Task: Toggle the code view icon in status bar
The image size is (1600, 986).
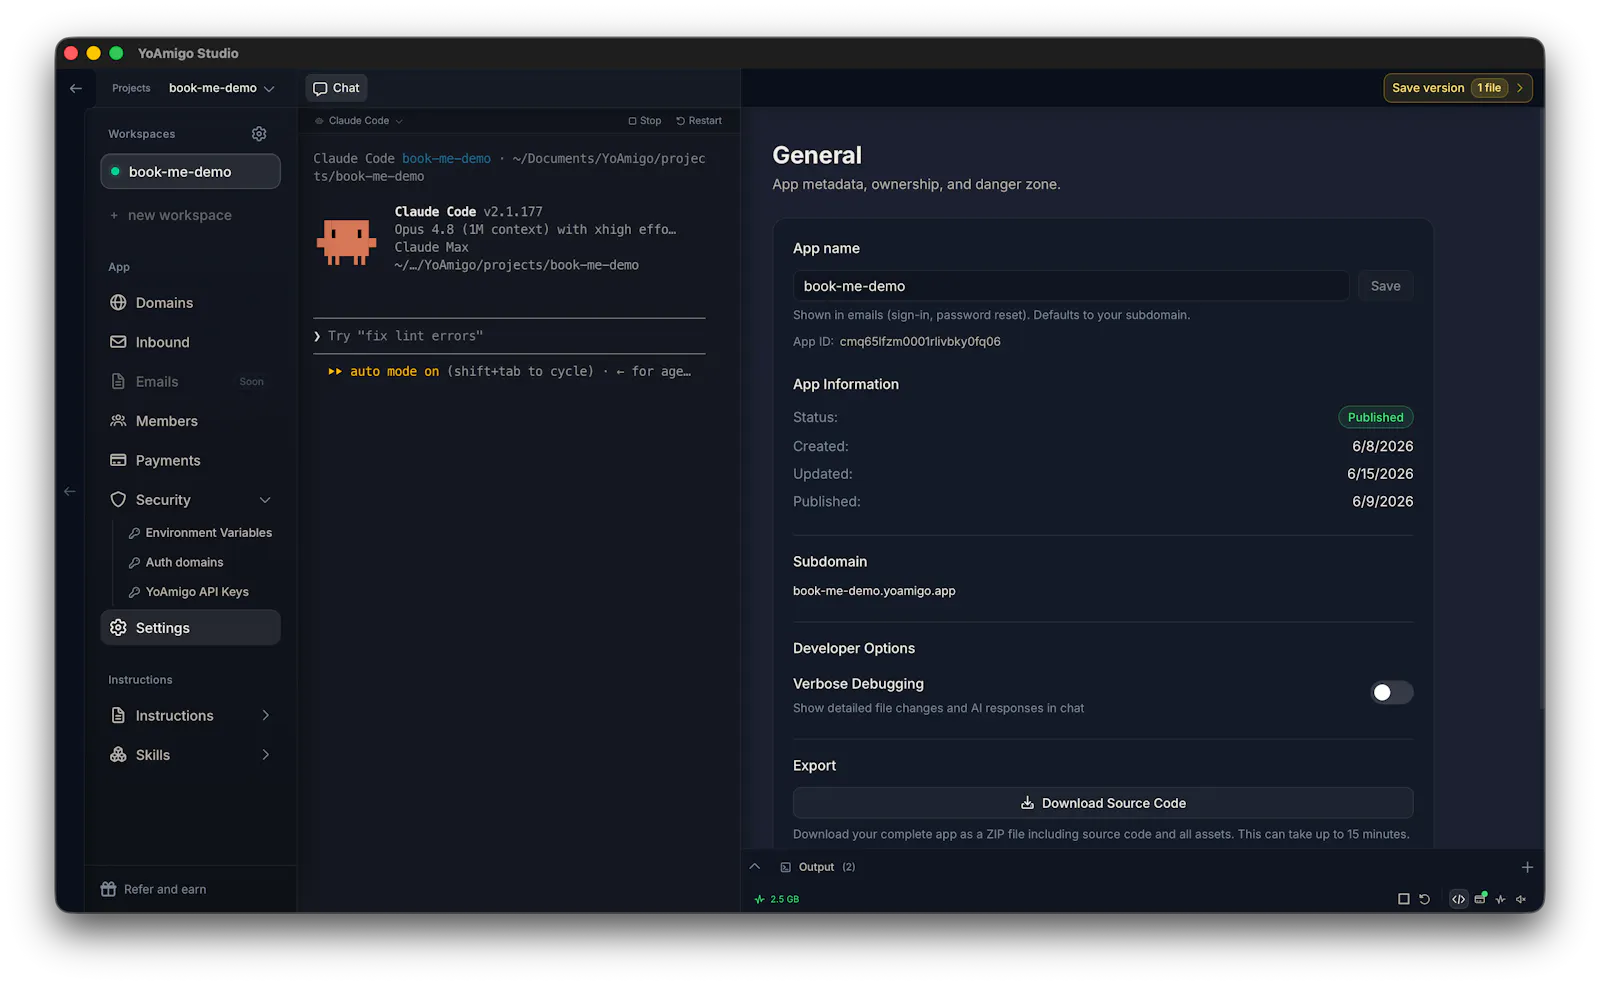Action: (1458, 899)
